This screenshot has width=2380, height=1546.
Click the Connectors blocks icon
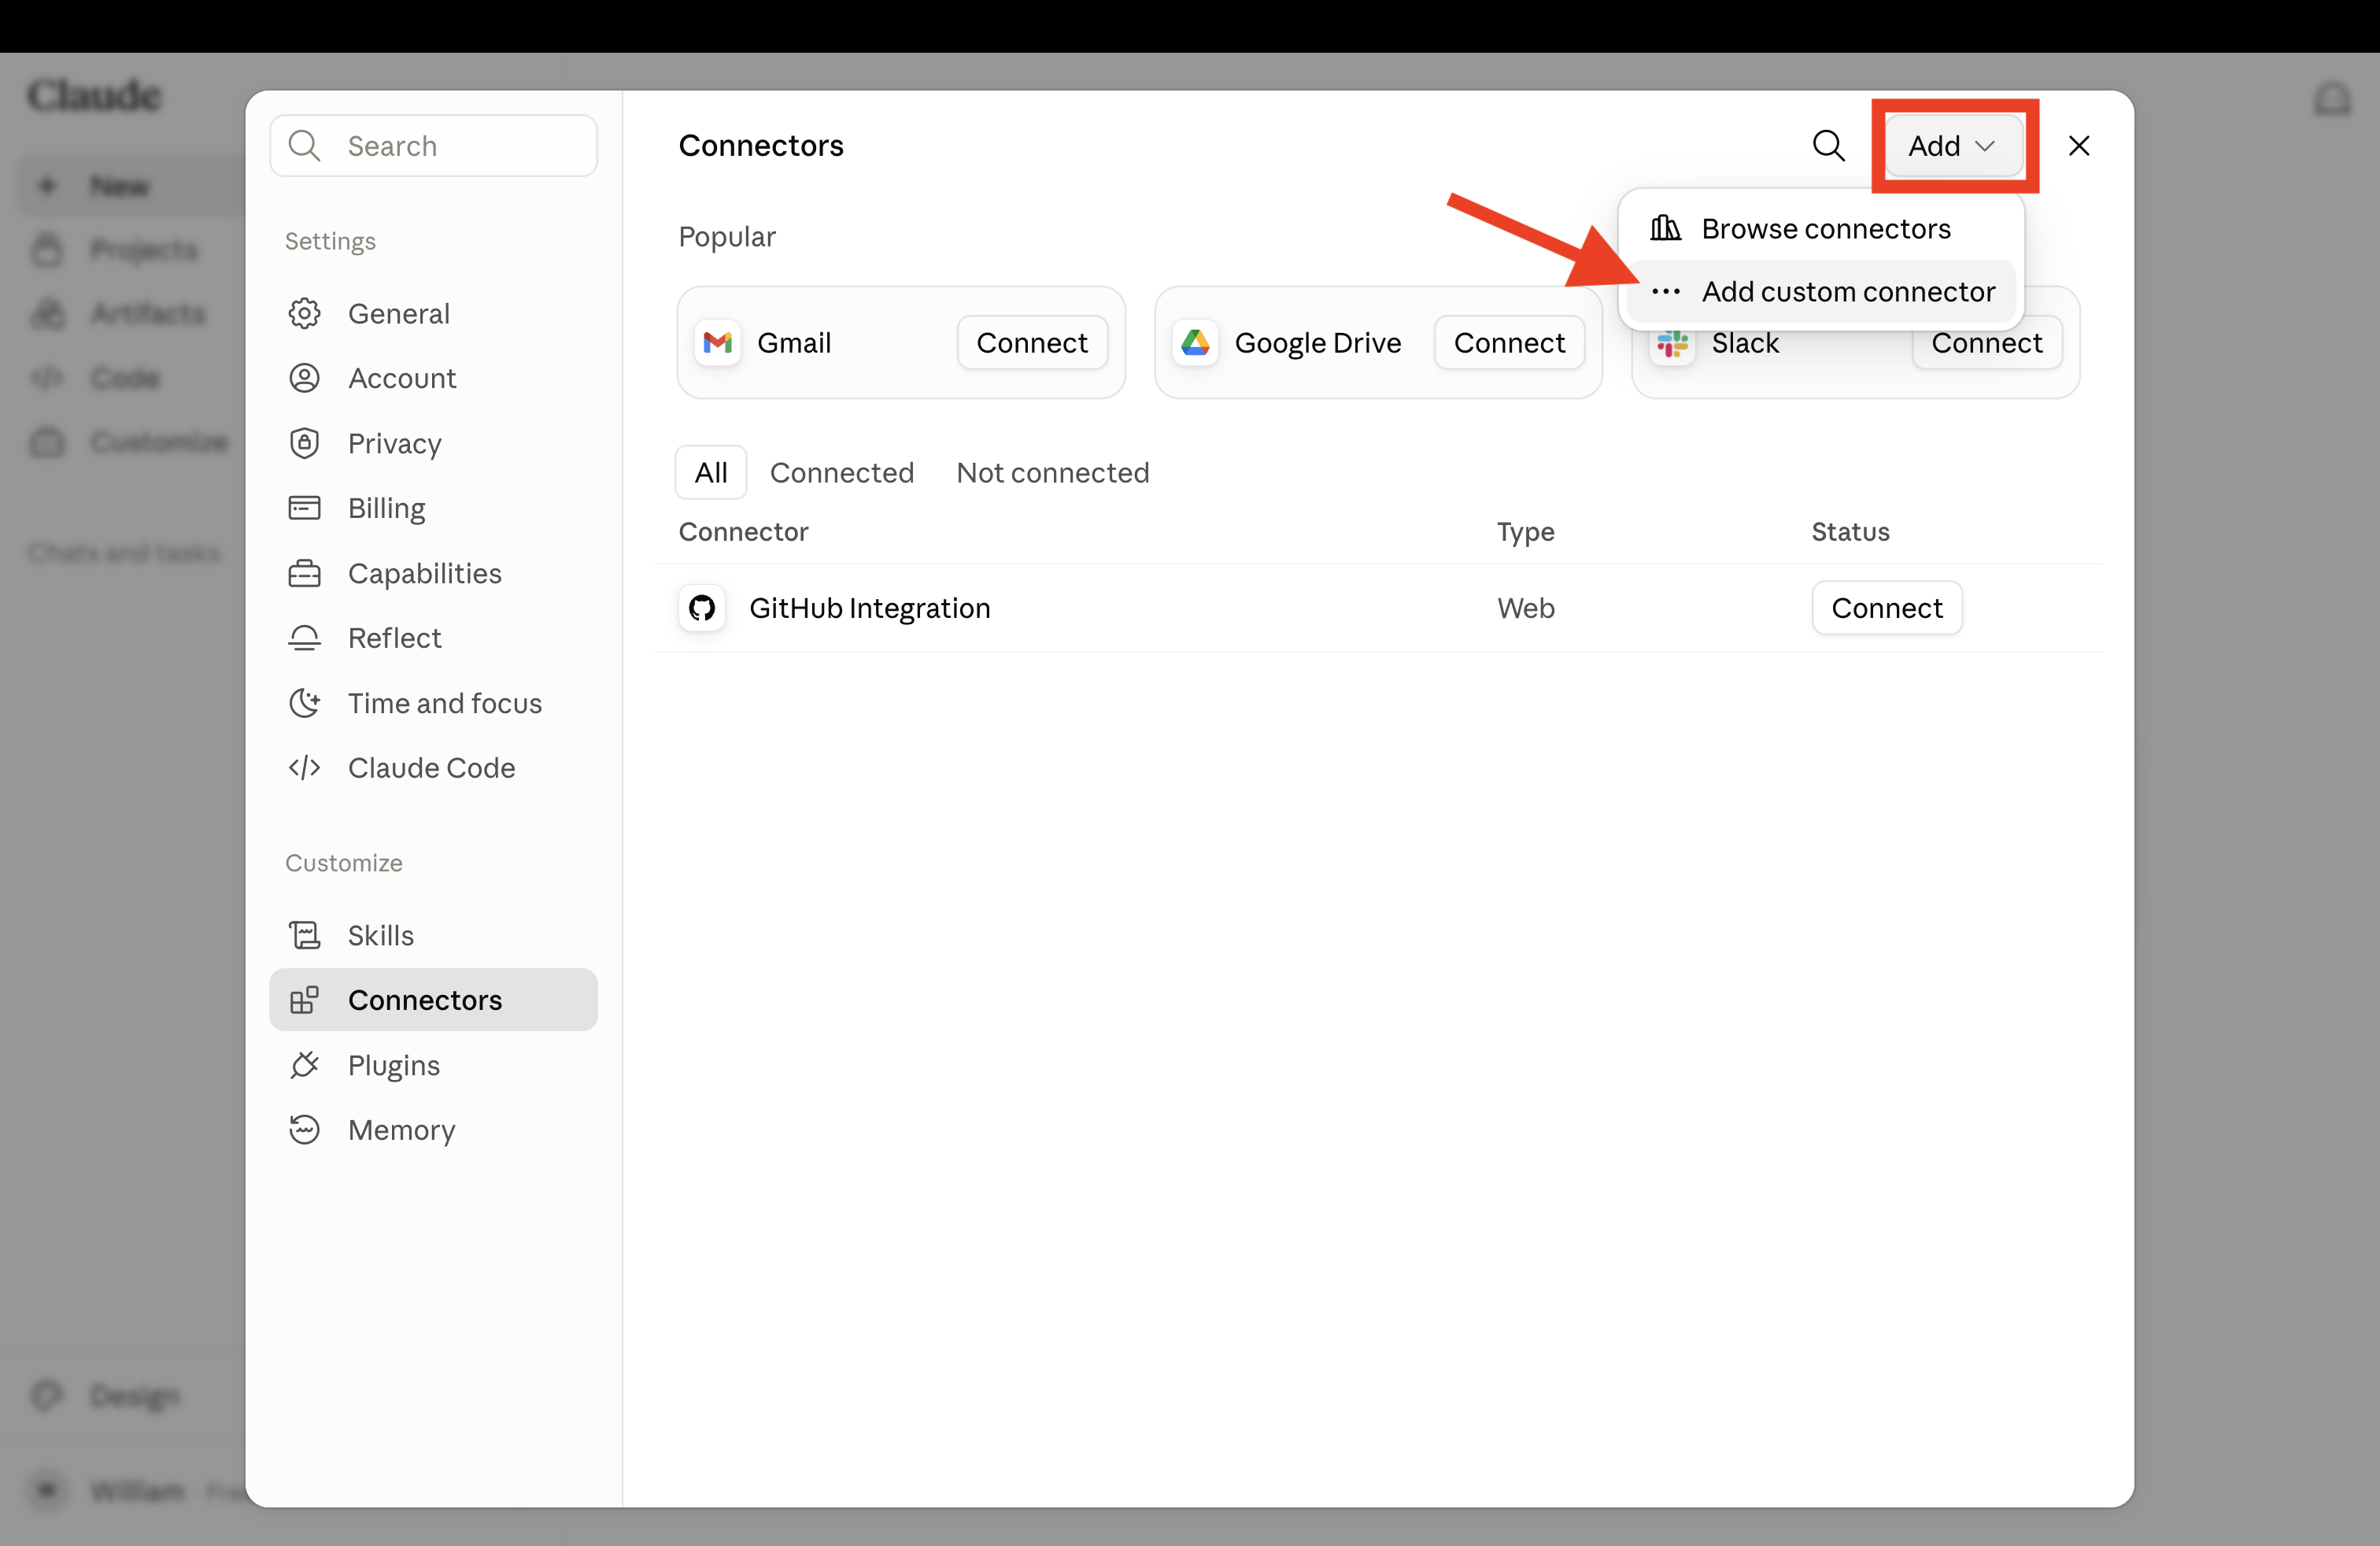(x=304, y=1000)
